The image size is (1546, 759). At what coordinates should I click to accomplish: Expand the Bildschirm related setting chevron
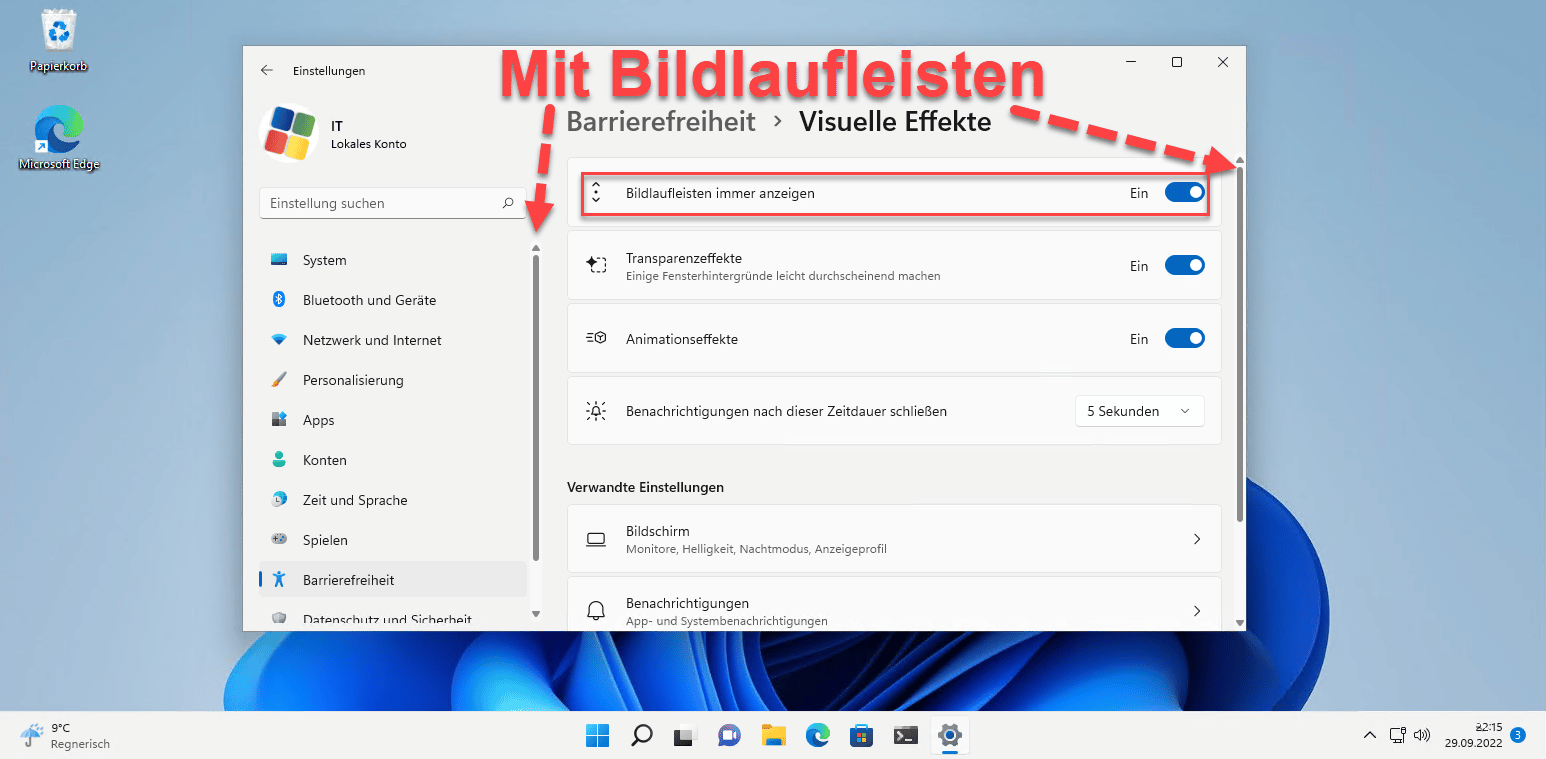pos(1197,539)
